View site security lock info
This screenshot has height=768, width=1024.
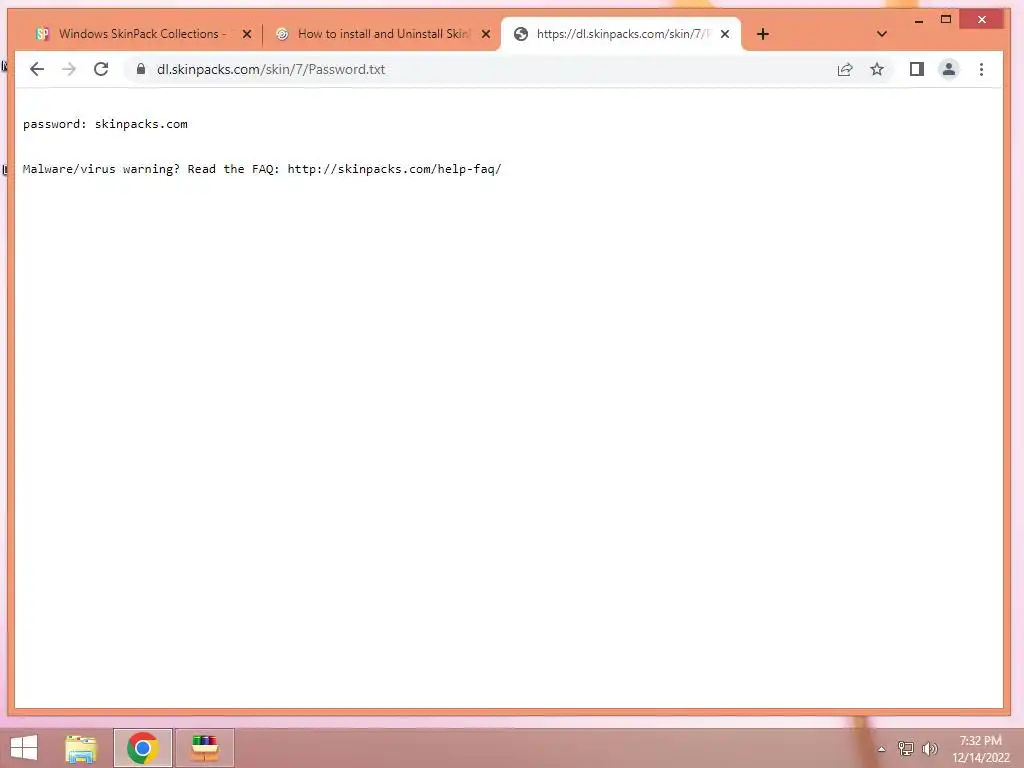tap(140, 69)
